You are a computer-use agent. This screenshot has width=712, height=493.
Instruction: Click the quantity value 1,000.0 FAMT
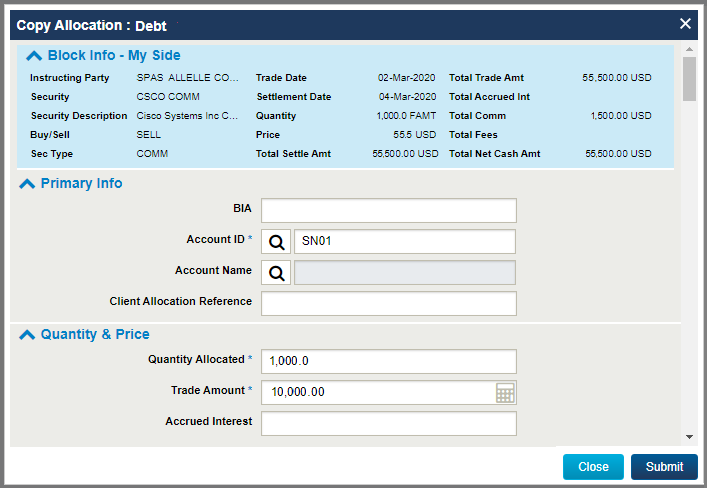[406, 116]
